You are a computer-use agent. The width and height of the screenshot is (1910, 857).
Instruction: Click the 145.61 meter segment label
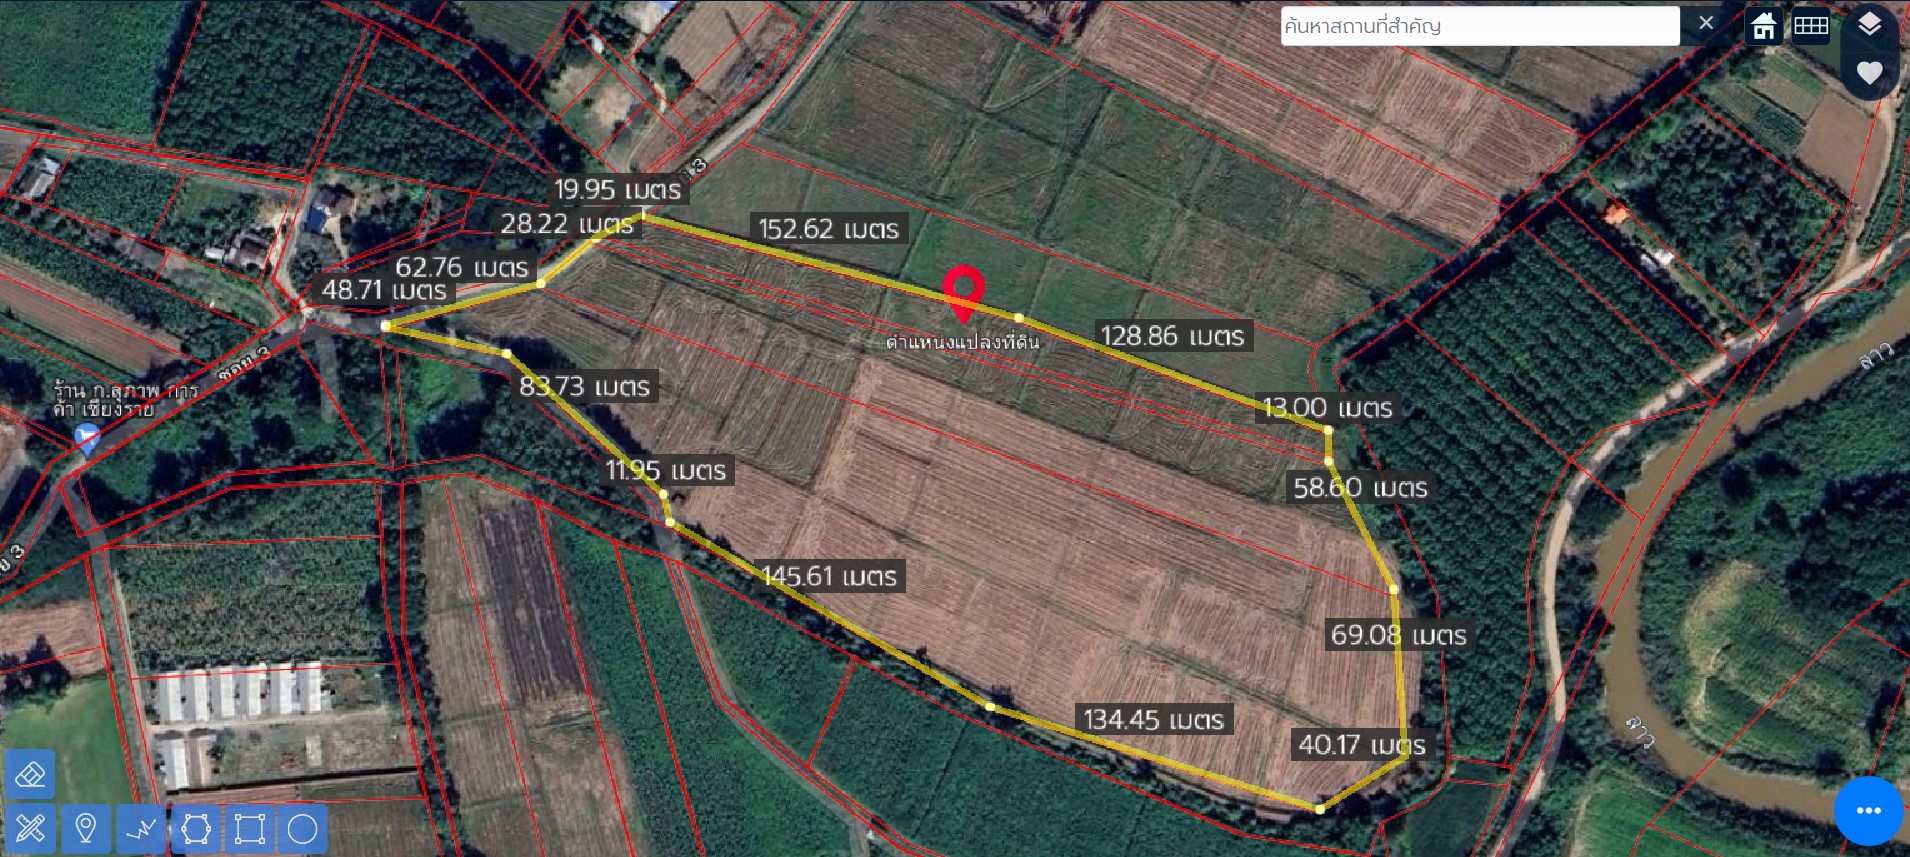829,576
